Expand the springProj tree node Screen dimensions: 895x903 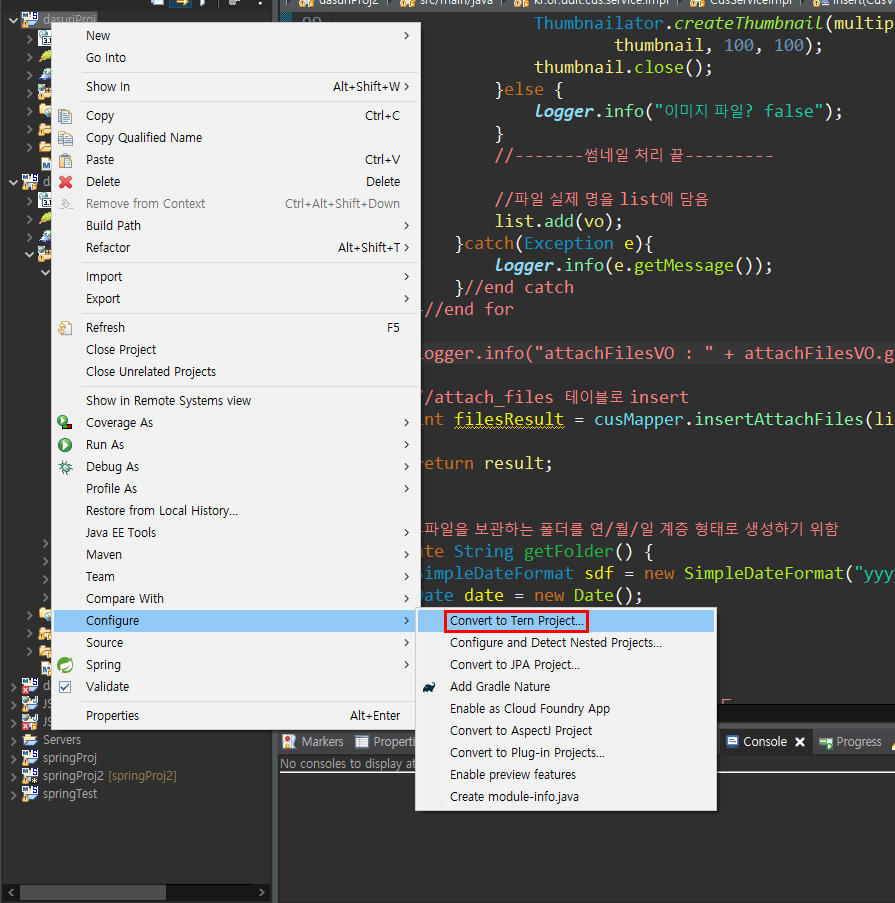(x=14, y=758)
